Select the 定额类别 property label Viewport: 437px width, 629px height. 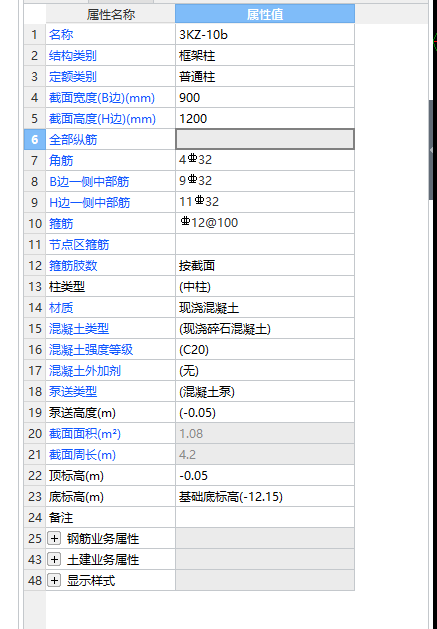pos(73,77)
